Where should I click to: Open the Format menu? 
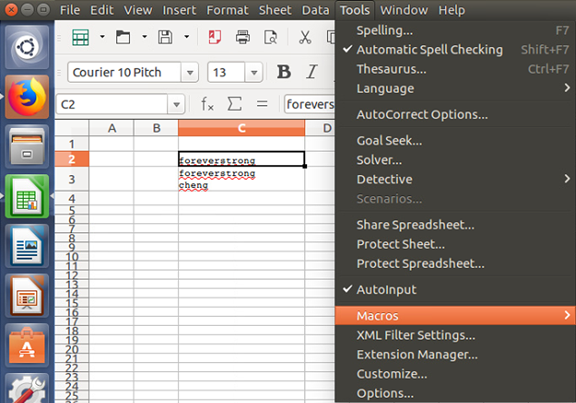227,10
